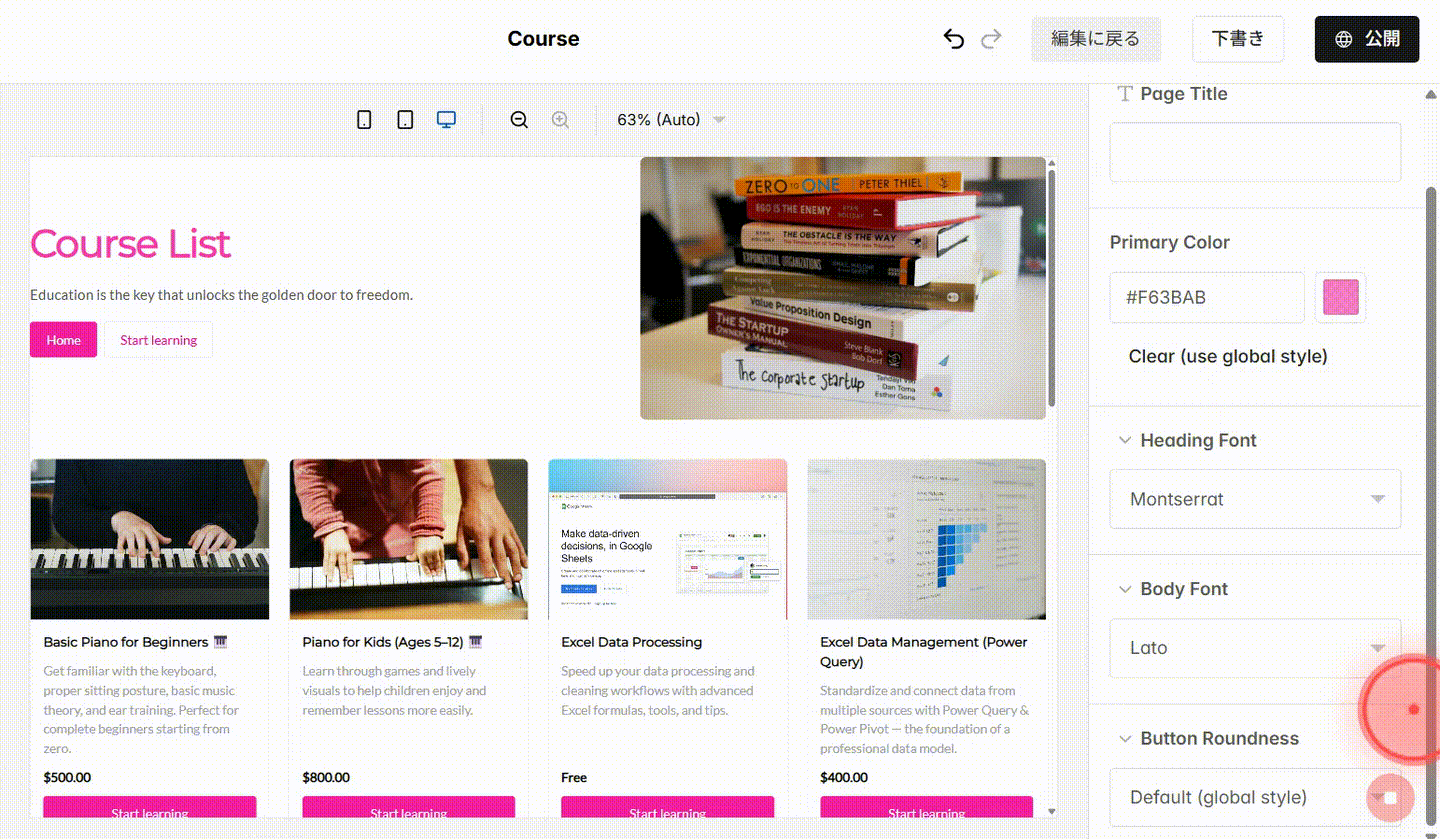This screenshot has height=839, width=1440.
Task: Open the Default (global style) roundness dropdown
Action: [1255, 797]
